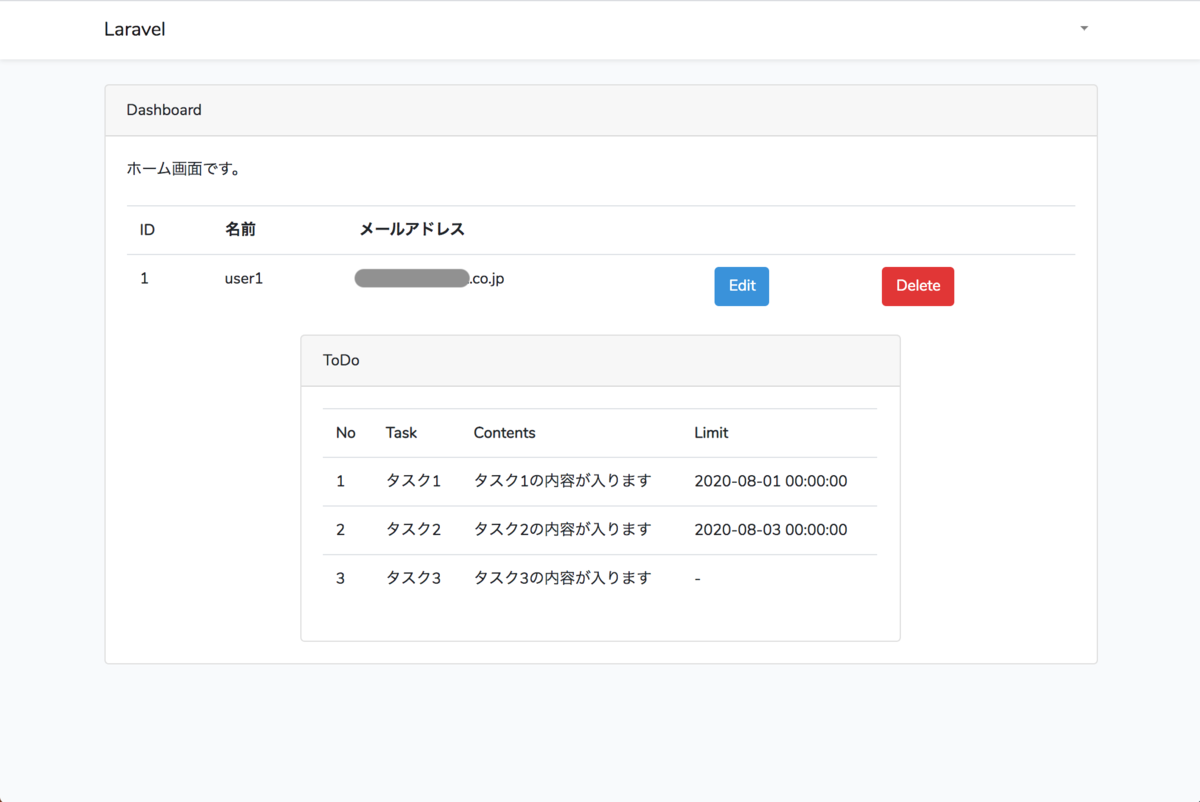Click the Task column header
Screen dimensions: 1200x802
[x=401, y=433]
